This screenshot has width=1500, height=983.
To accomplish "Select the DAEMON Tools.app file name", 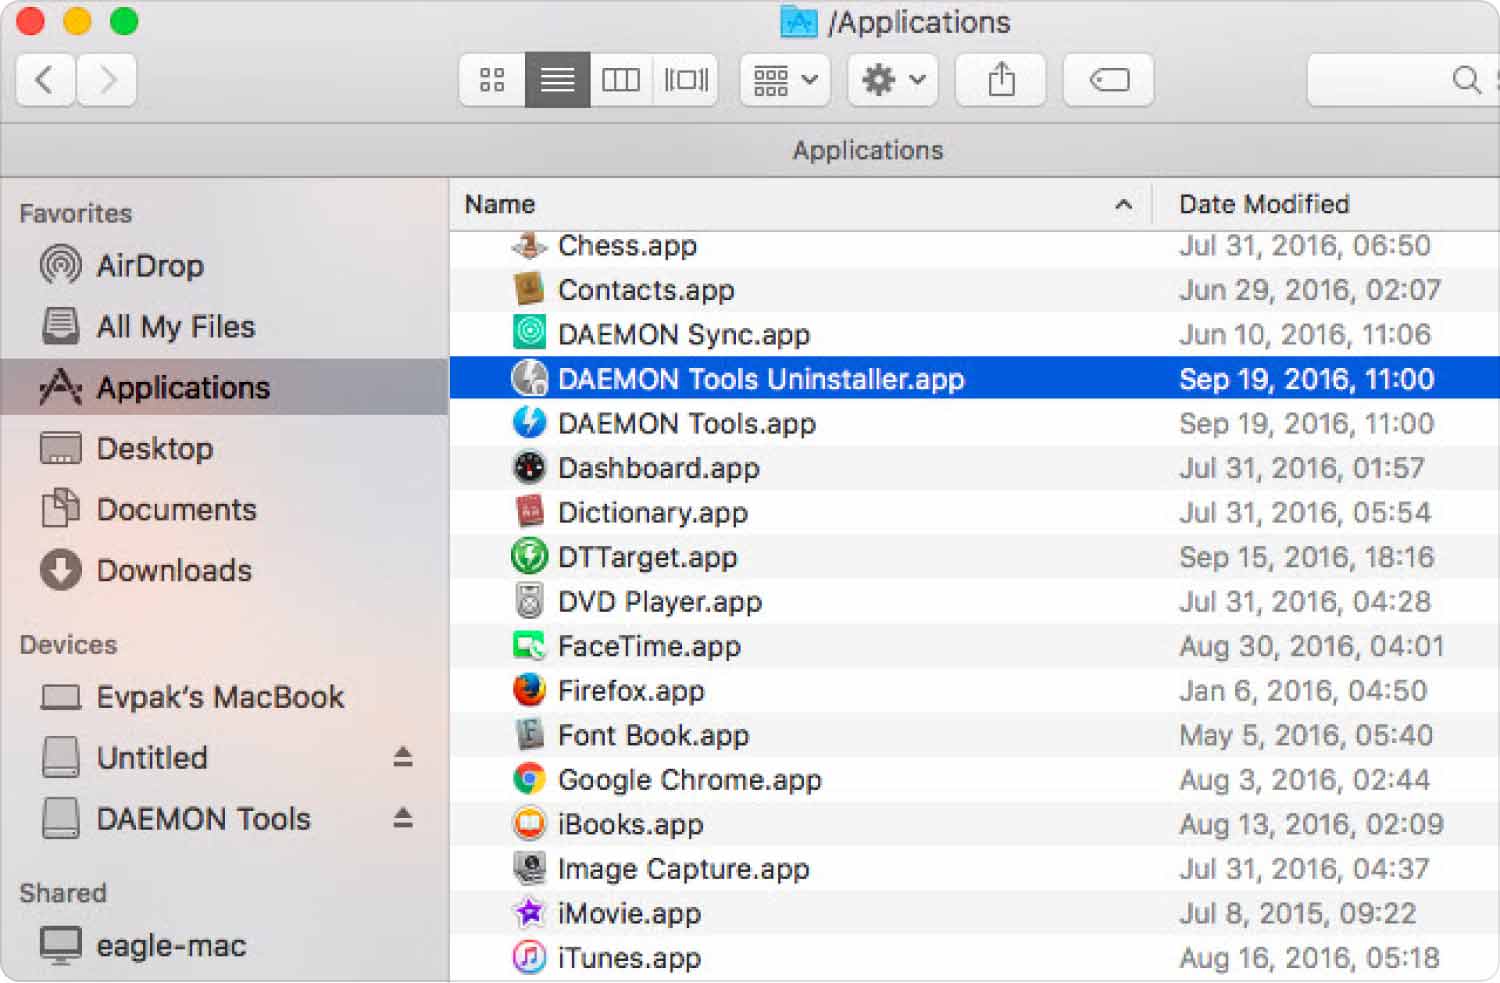I will tap(687, 424).
